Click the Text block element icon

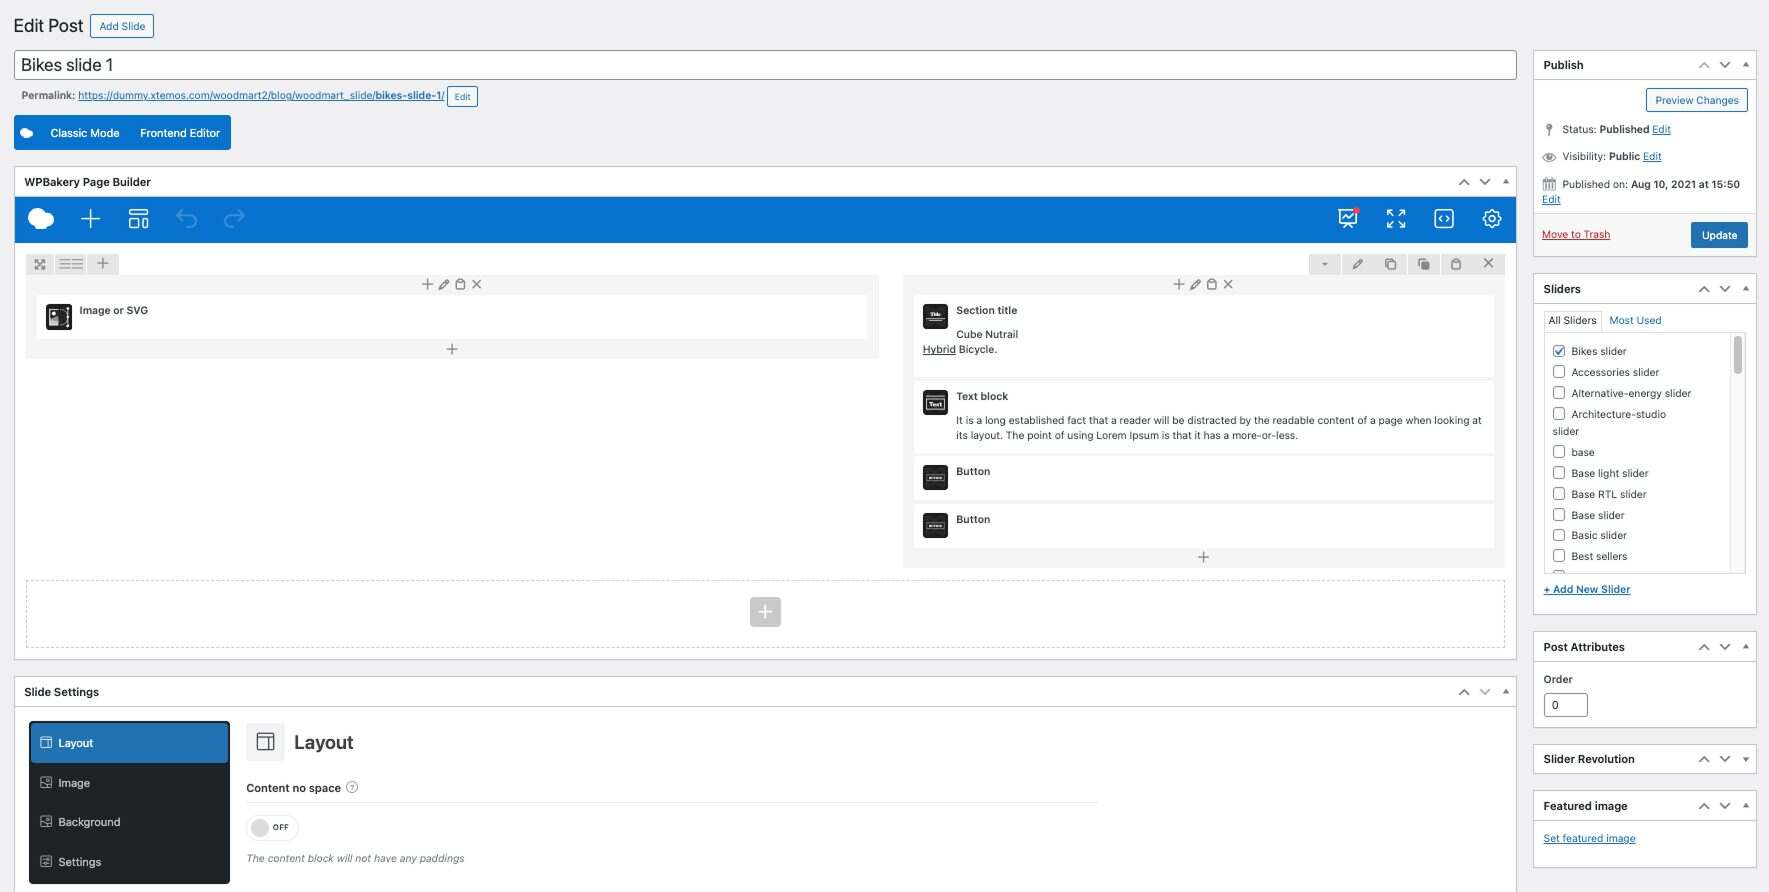click(935, 403)
